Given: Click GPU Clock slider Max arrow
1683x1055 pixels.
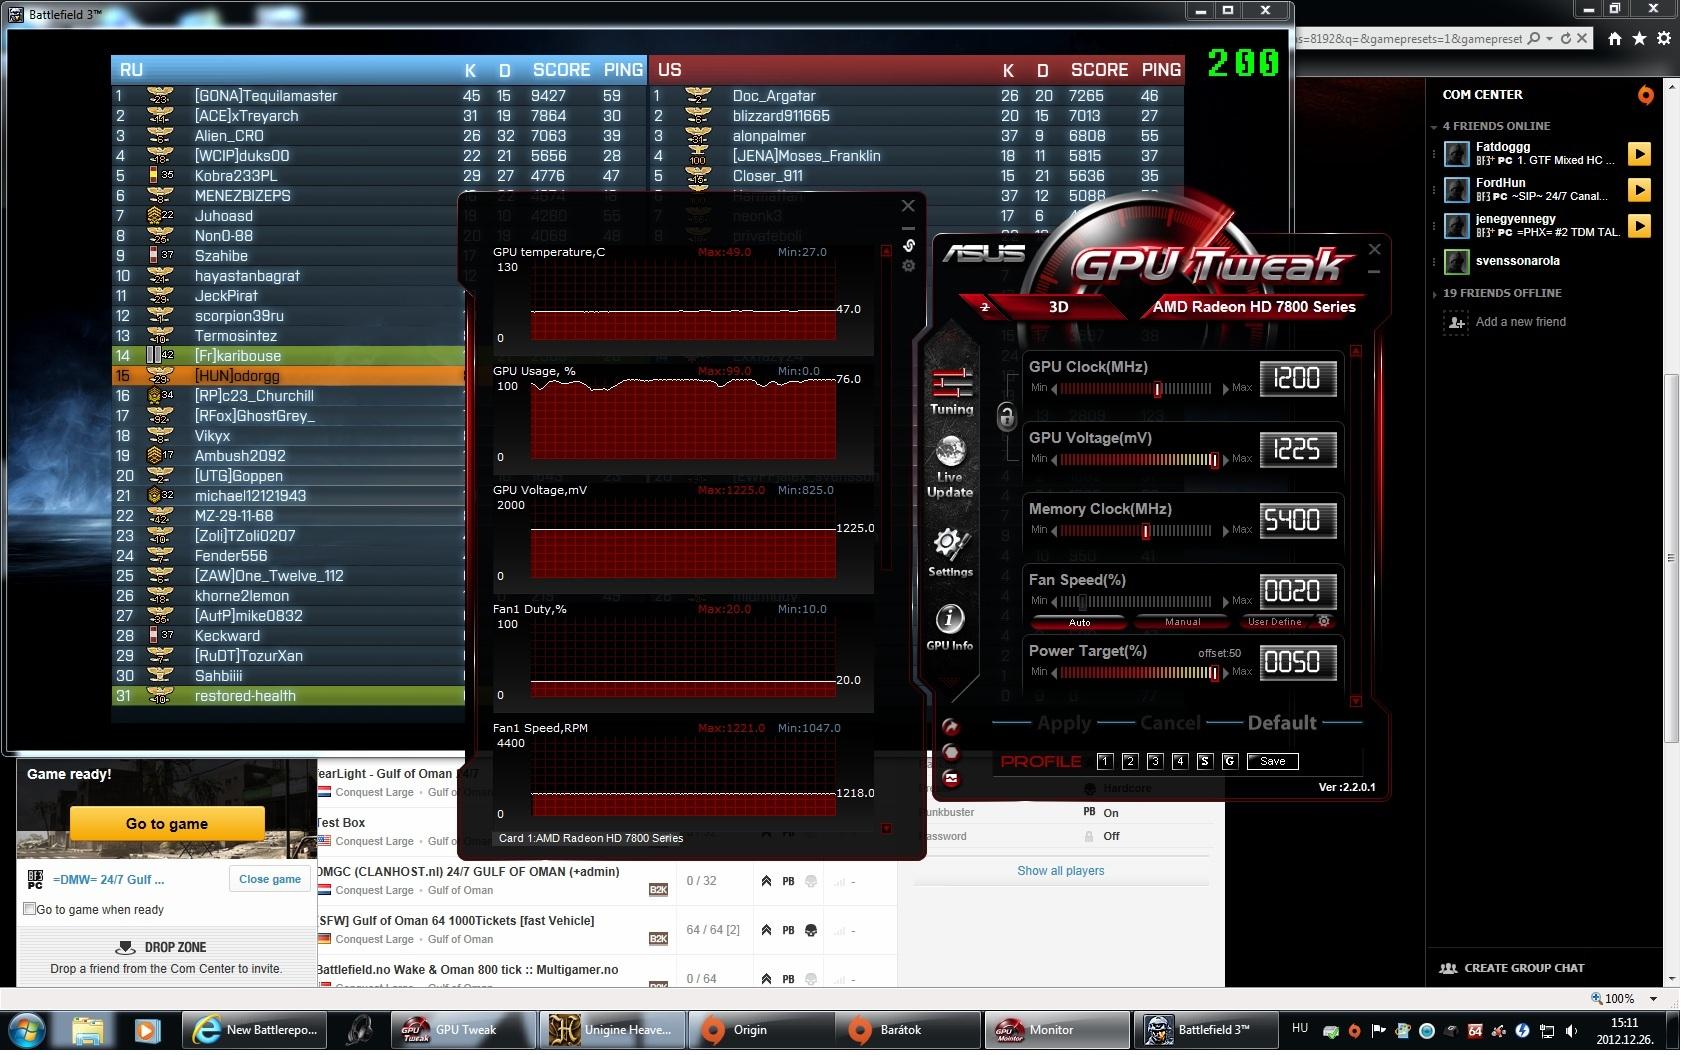Looking at the screenshot, I should 1226,389.
